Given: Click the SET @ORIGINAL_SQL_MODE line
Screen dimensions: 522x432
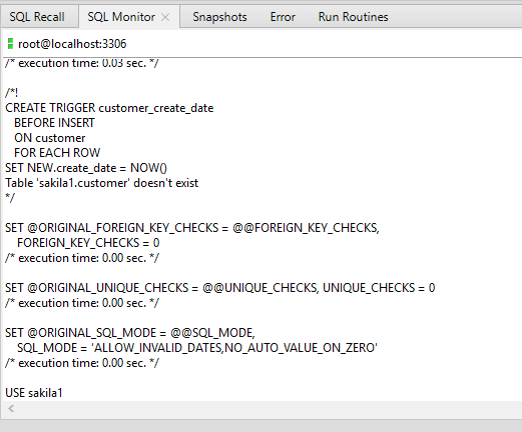Looking at the screenshot, I should coord(130,333).
